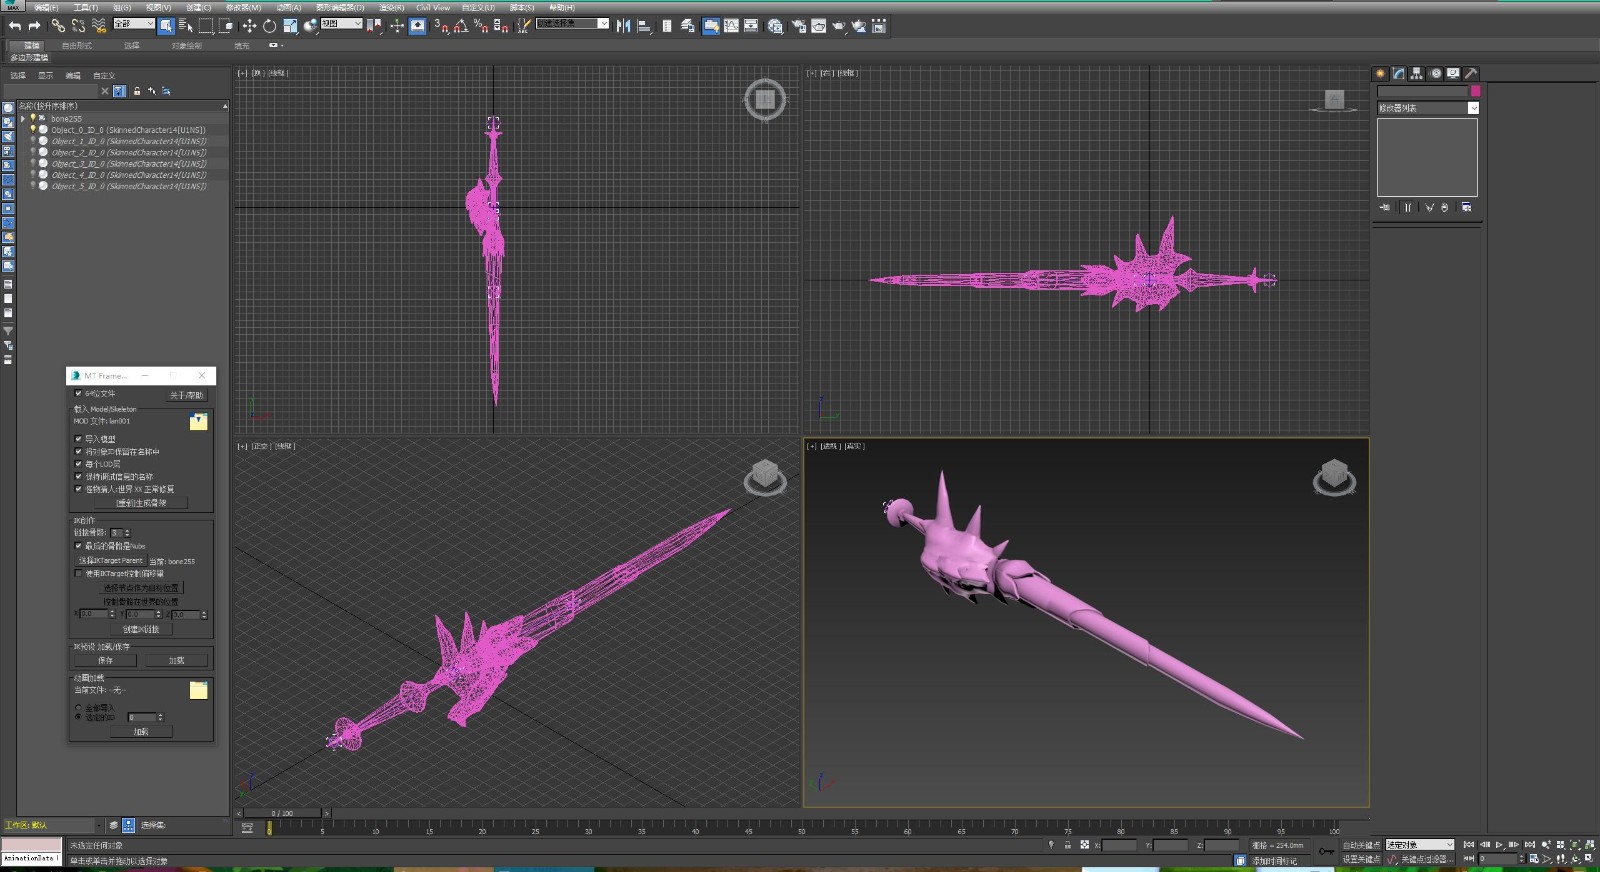Uncheck the 导入模型 checkbox
Image resolution: width=1600 pixels, height=872 pixels.
pyautogui.click(x=79, y=439)
